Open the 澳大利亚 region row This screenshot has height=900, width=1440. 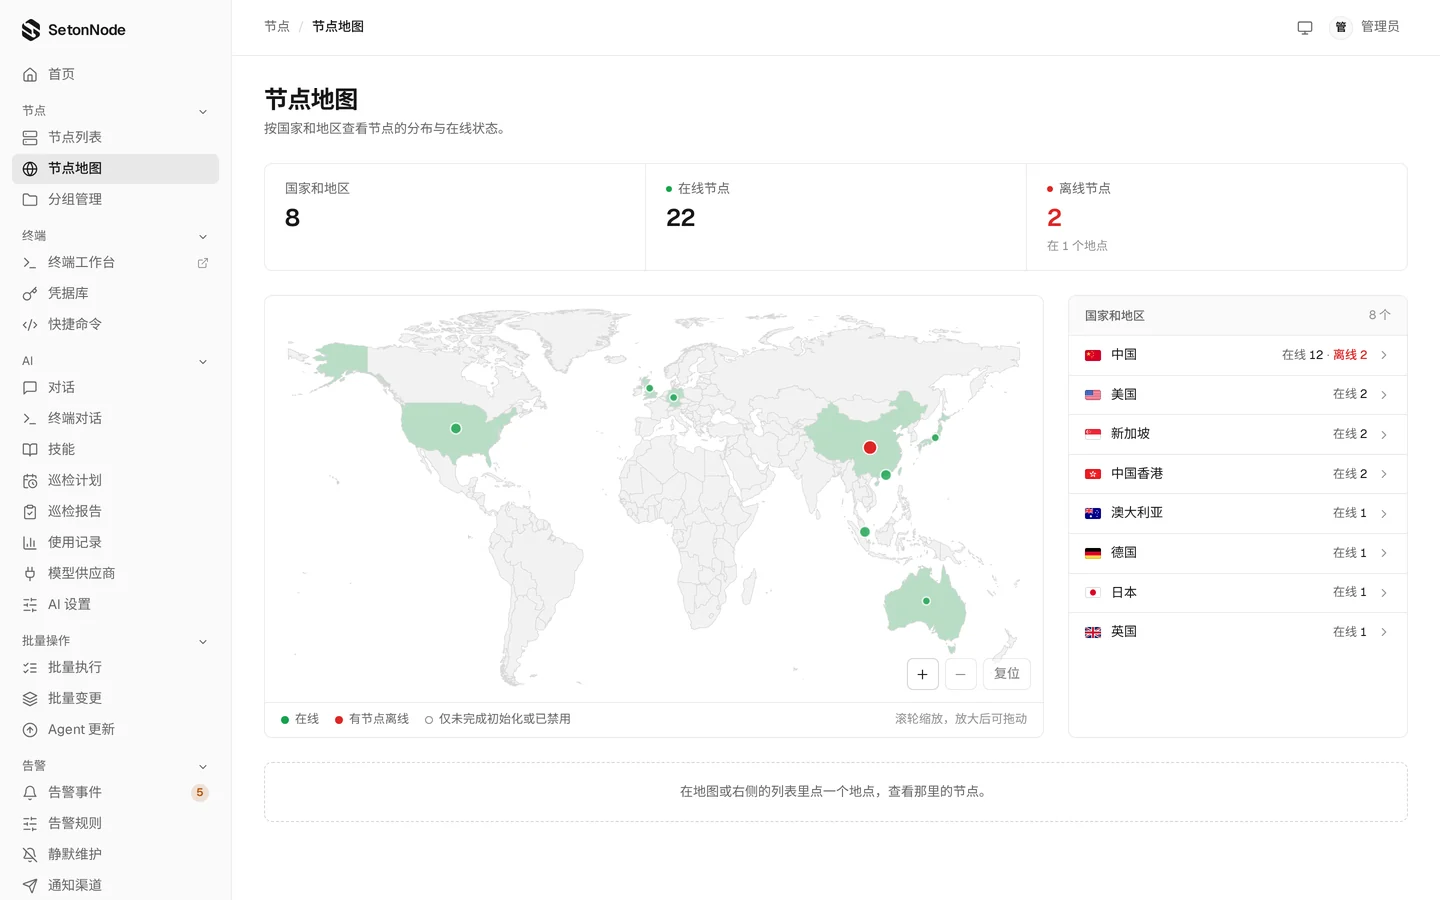click(1238, 513)
